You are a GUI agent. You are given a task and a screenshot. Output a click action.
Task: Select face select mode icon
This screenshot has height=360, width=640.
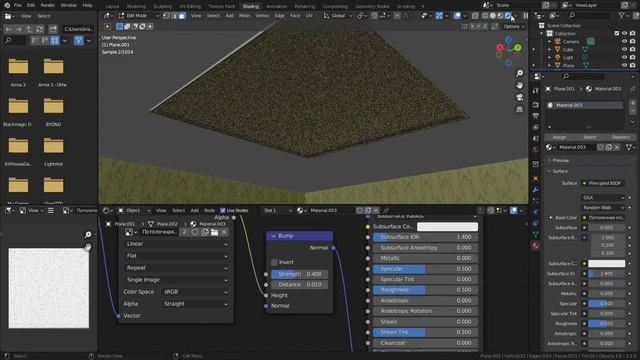pos(182,16)
